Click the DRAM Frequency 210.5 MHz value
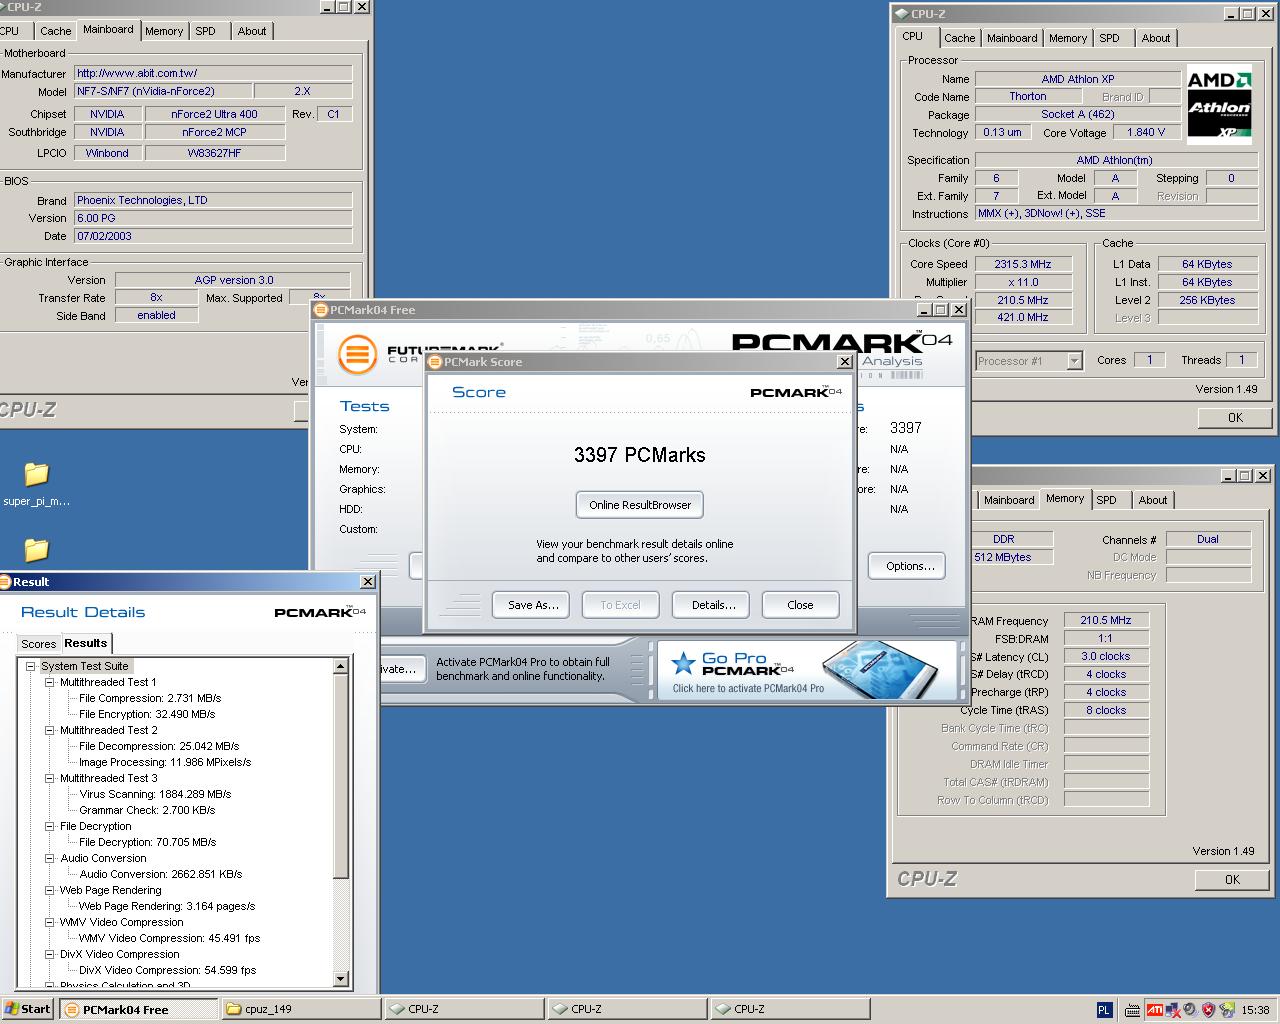1280x1024 pixels. [x=1106, y=620]
